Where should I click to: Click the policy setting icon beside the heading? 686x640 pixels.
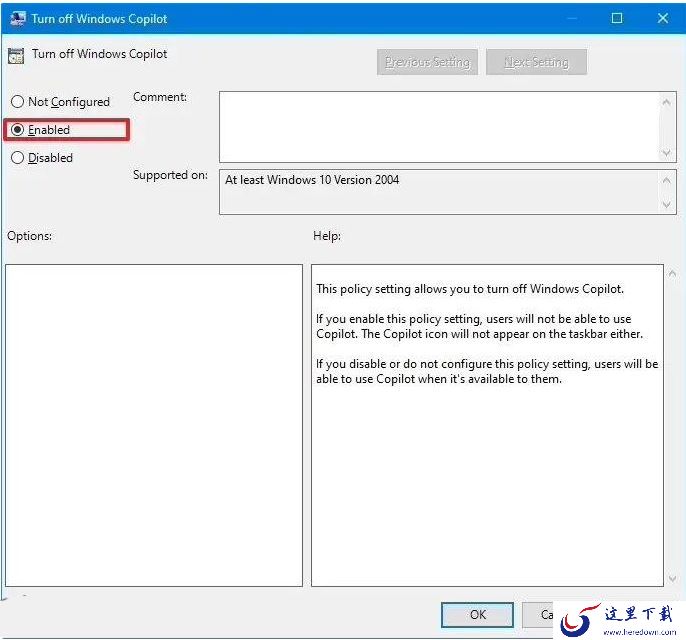point(16,56)
